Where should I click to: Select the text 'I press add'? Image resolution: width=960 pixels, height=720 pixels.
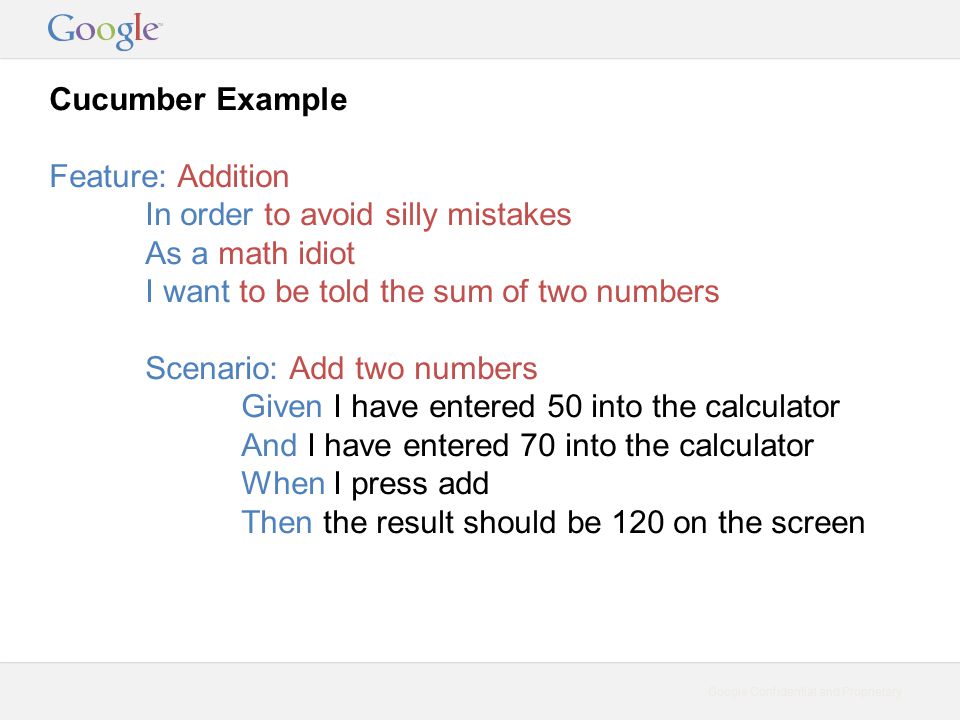411,484
